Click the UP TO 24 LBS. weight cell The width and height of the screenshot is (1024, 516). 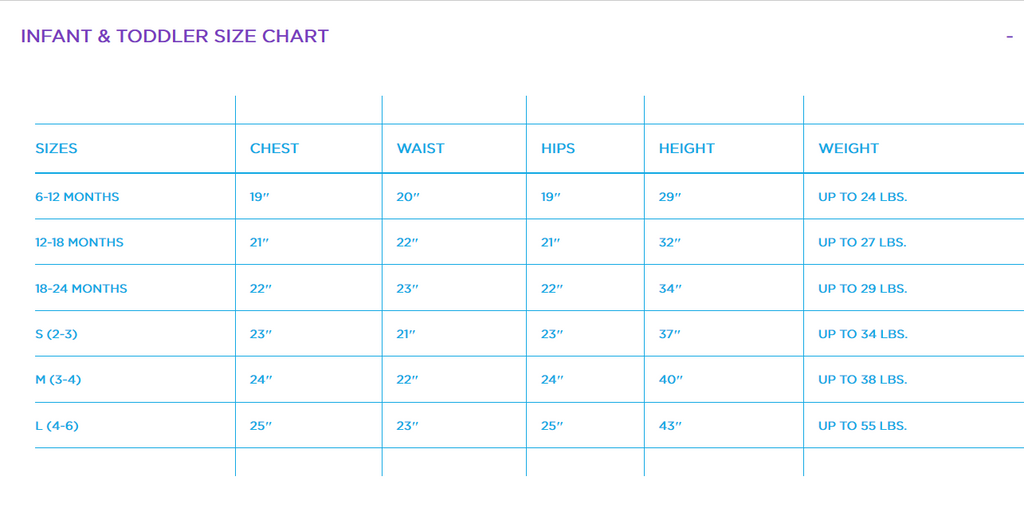point(862,197)
